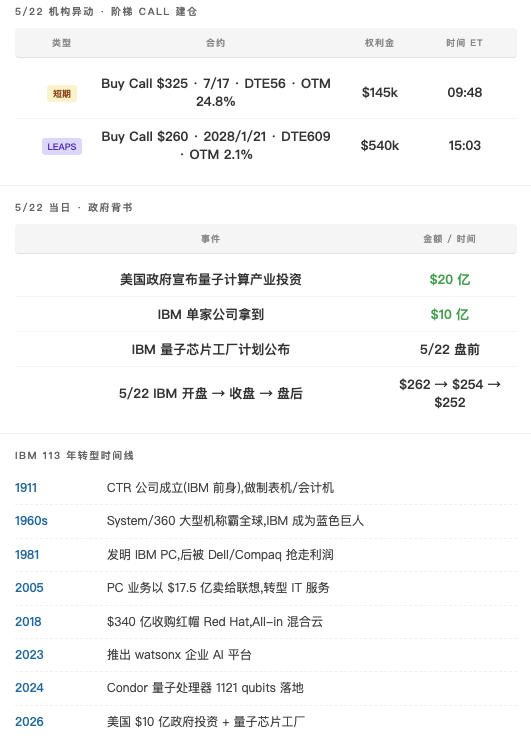
Task: Click the 短期 tag badge
Action: coord(62,93)
